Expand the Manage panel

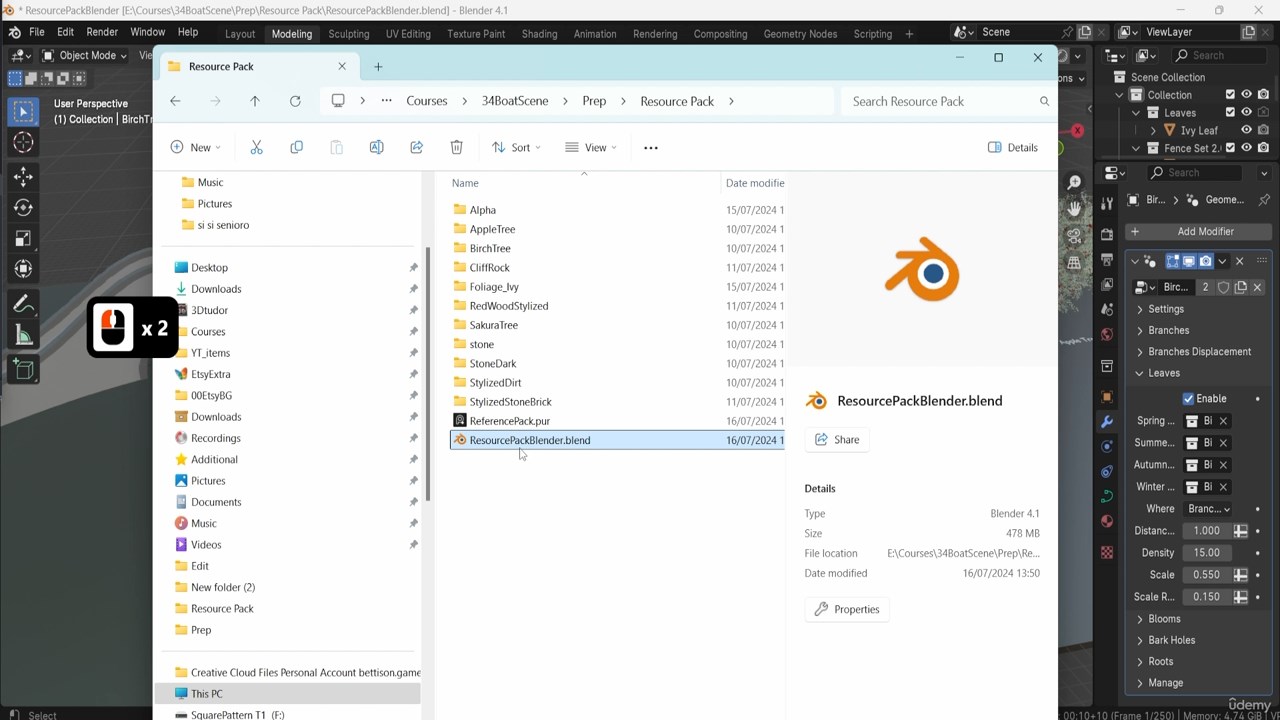coord(1165,683)
